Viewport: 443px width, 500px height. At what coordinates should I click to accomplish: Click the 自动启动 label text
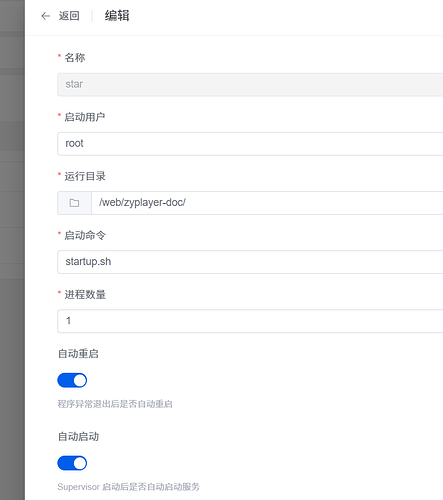[x=78, y=436]
